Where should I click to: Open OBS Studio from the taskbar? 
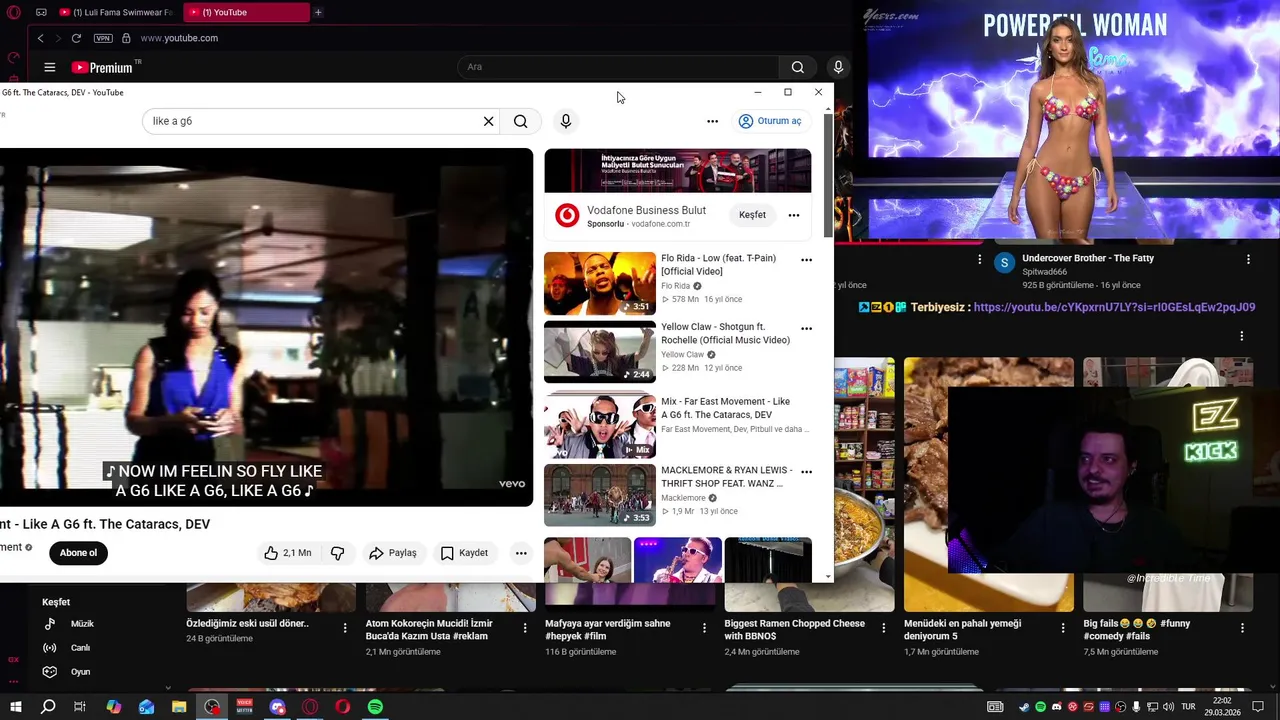(x=212, y=707)
